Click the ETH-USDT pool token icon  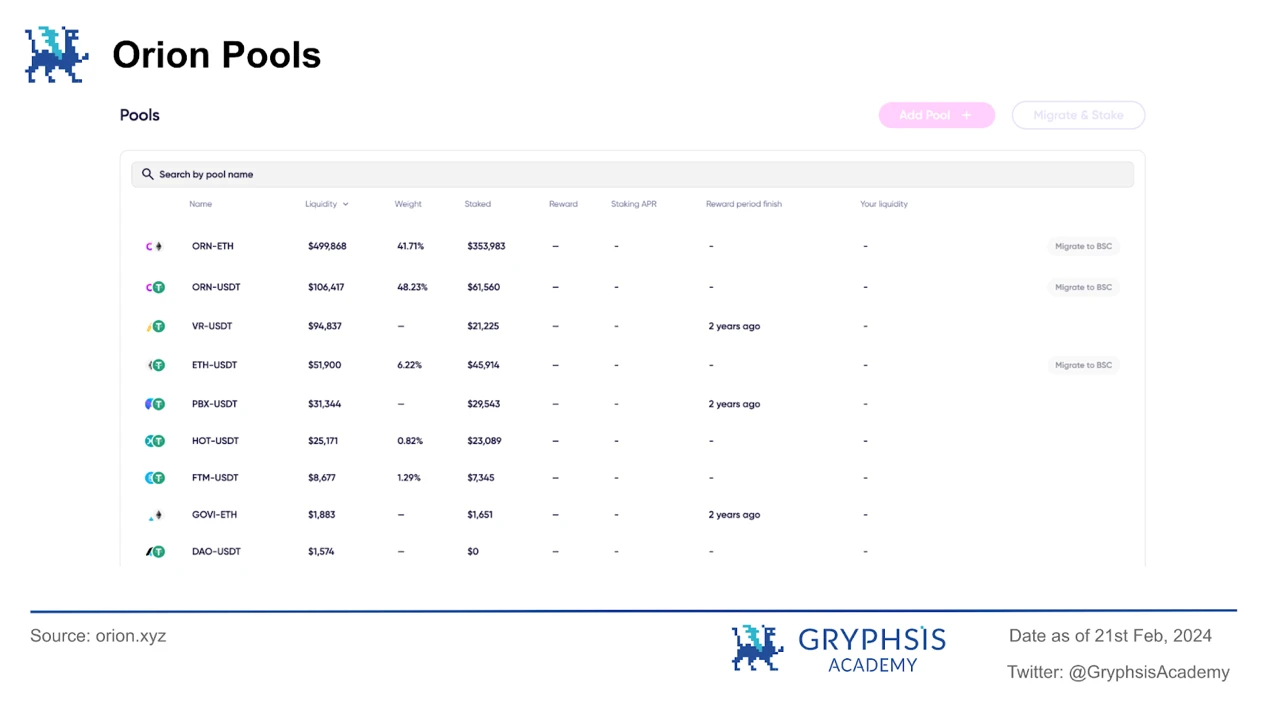[x=155, y=365]
